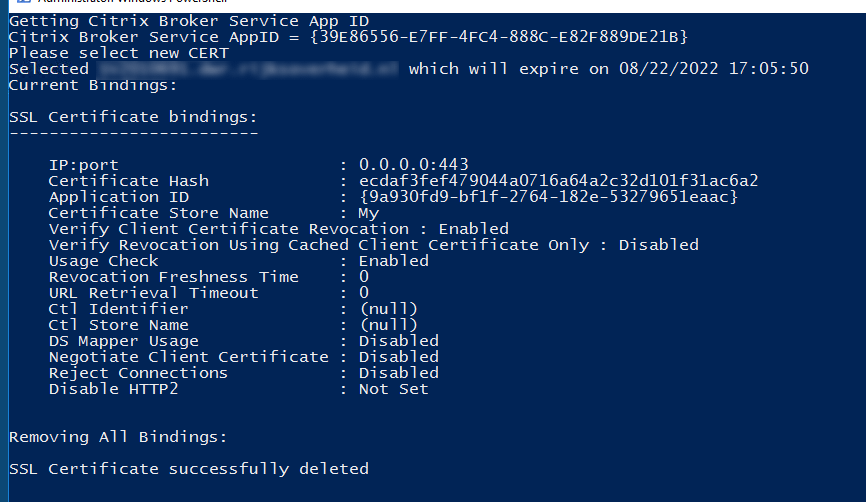This screenshot has height=502, width=866.
Task: Click the SSL Certificate successfully deleted message
Action: coord(188,469)
